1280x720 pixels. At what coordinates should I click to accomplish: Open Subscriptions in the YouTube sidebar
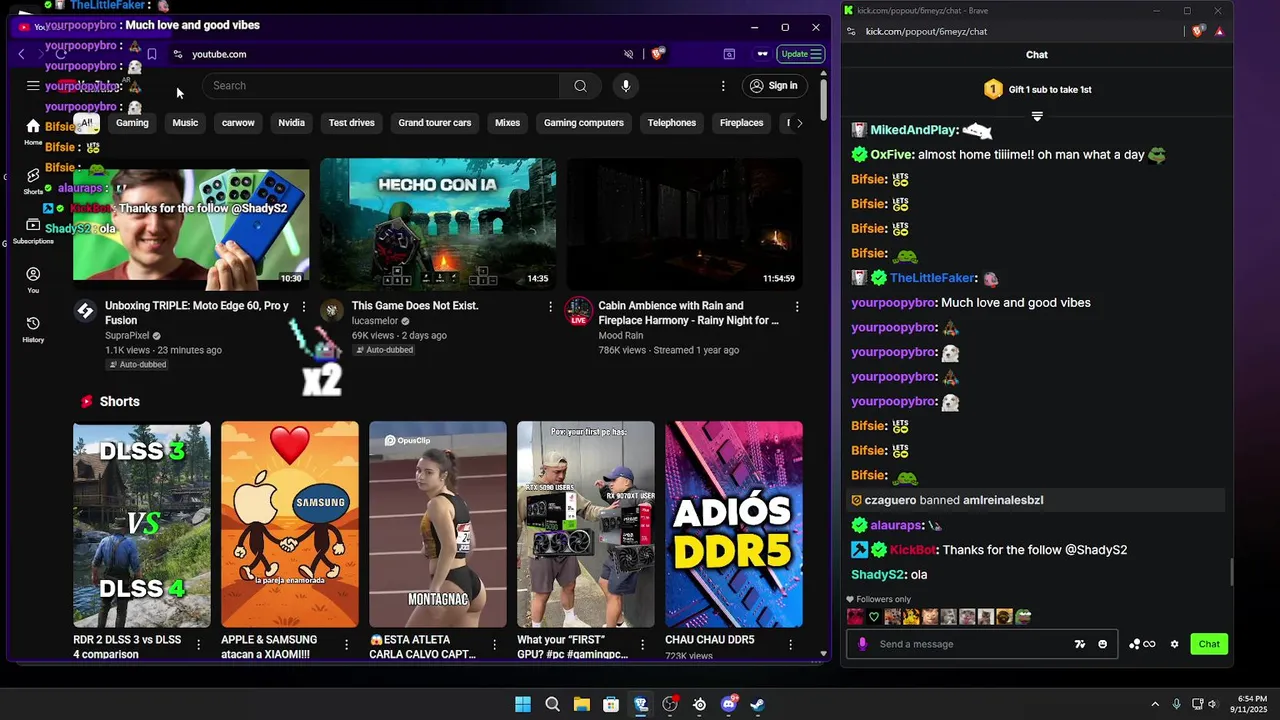(33, 231)
